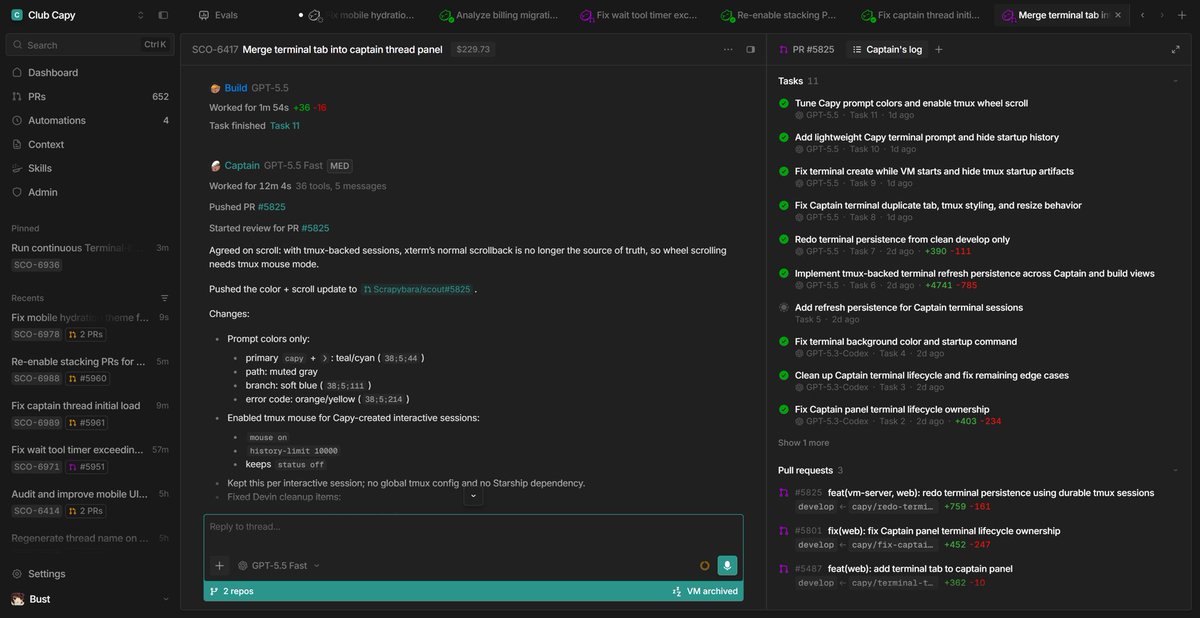Click the Build agent icon

click(x=215, y=88)
